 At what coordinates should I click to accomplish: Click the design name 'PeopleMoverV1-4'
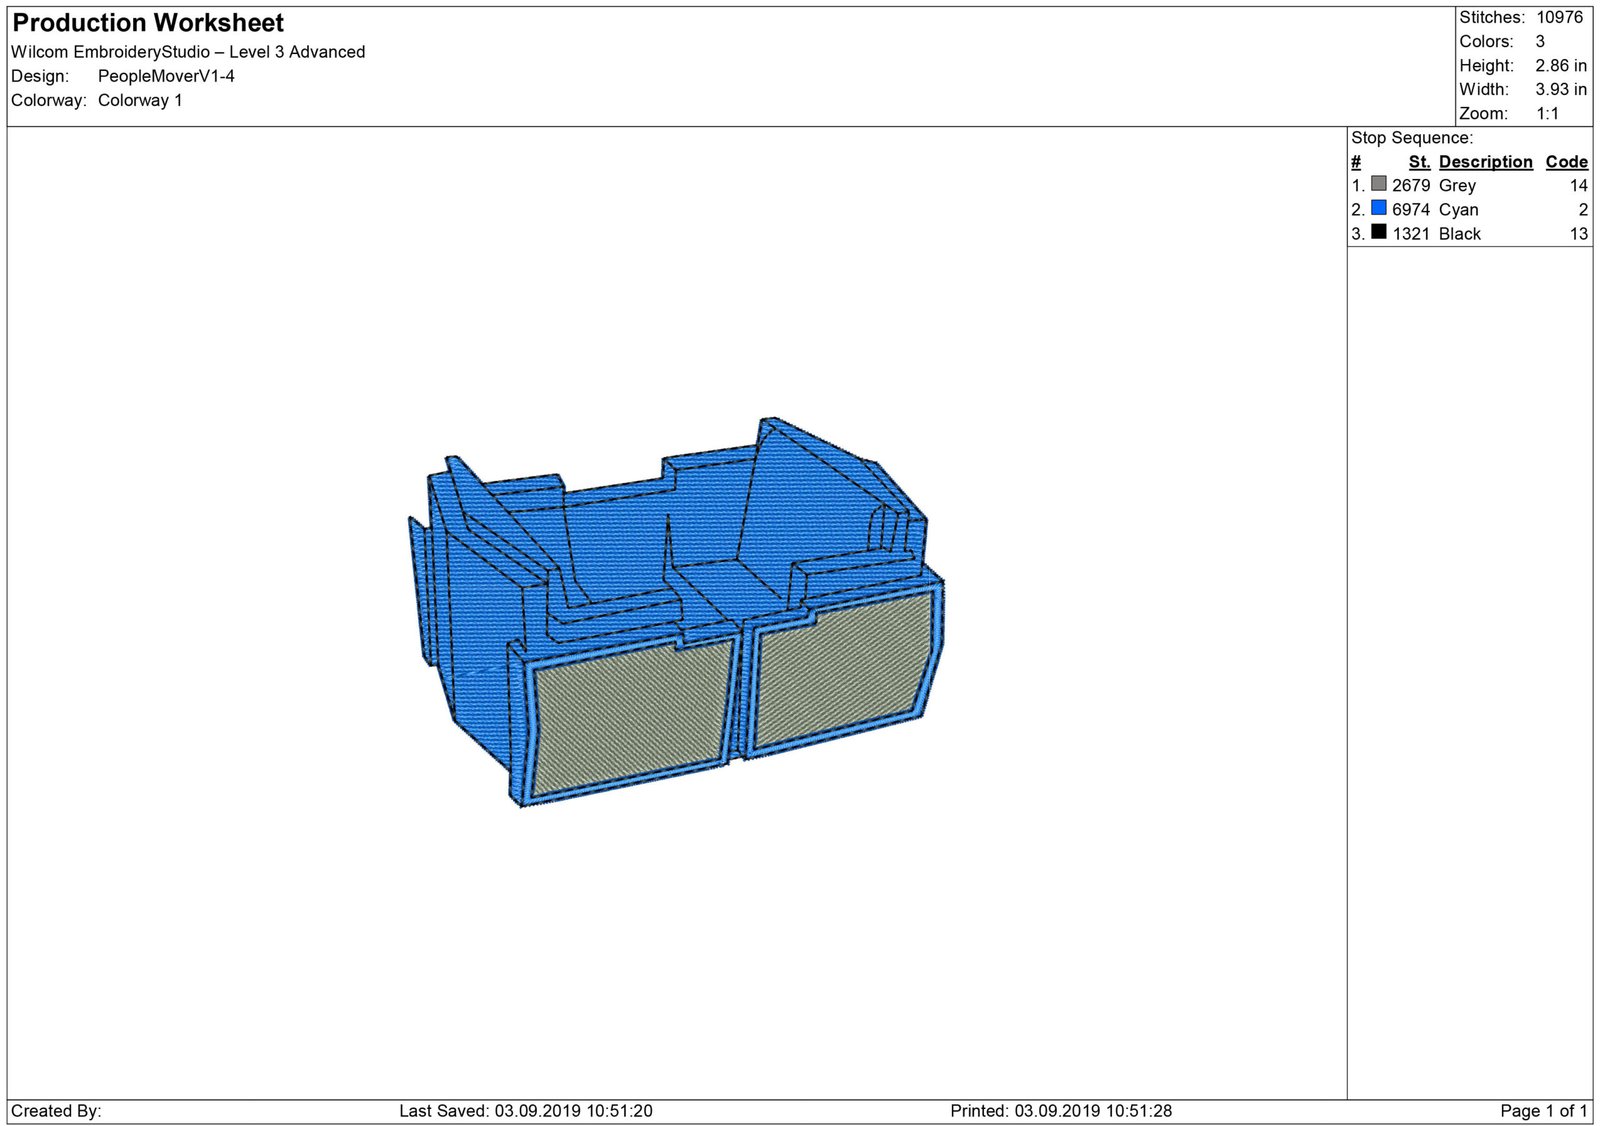(x=166, y=76)
